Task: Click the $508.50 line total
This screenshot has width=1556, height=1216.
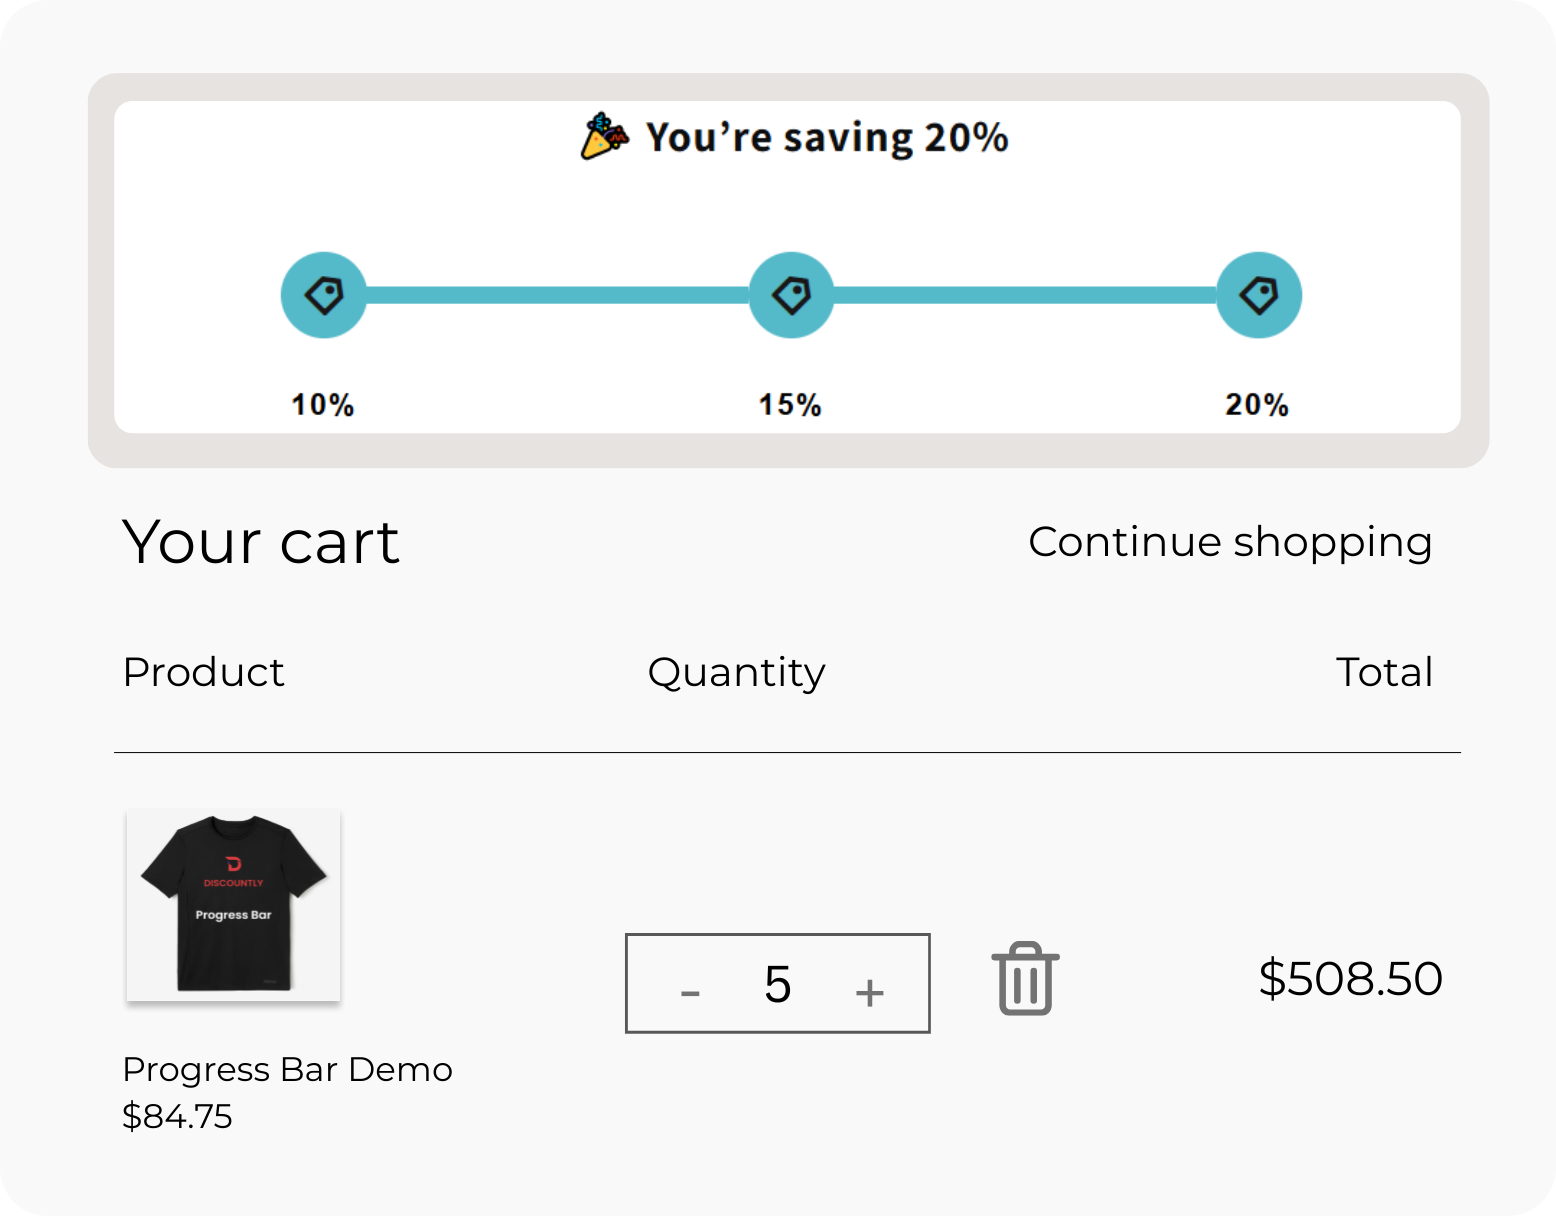Action: 1350,978
